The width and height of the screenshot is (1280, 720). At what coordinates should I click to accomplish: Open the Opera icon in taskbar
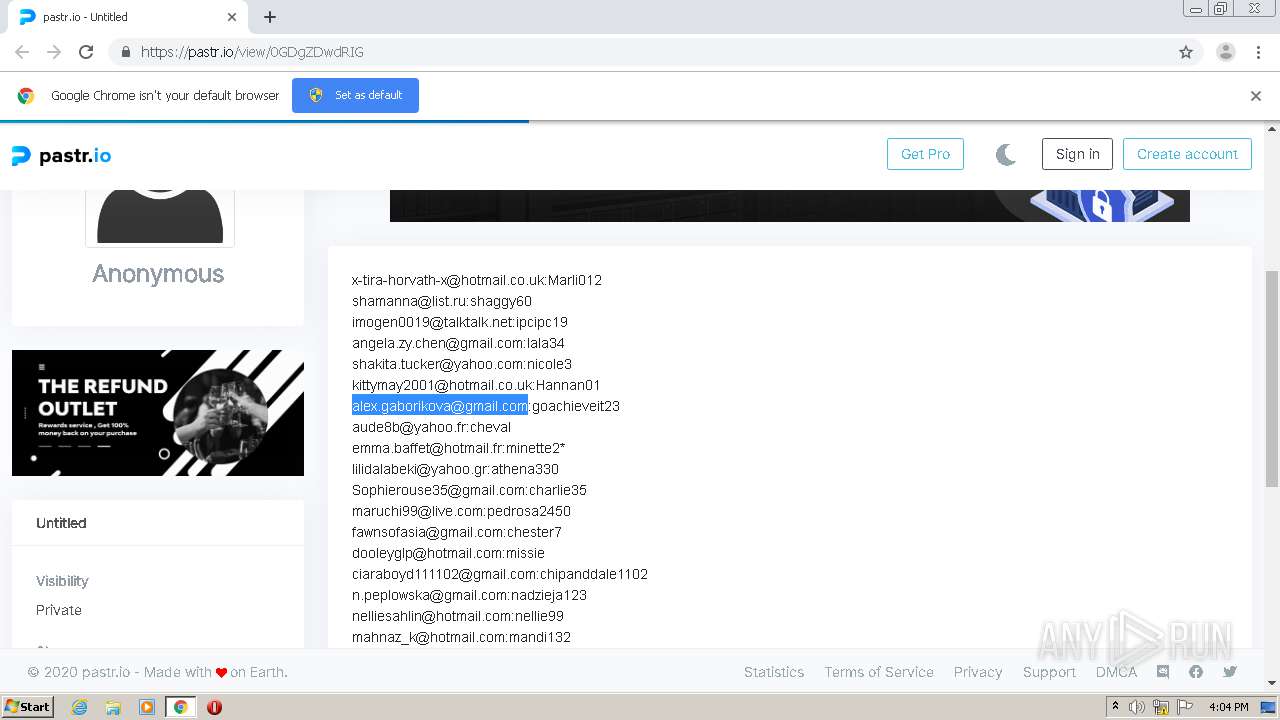click(x=214, y=707)
